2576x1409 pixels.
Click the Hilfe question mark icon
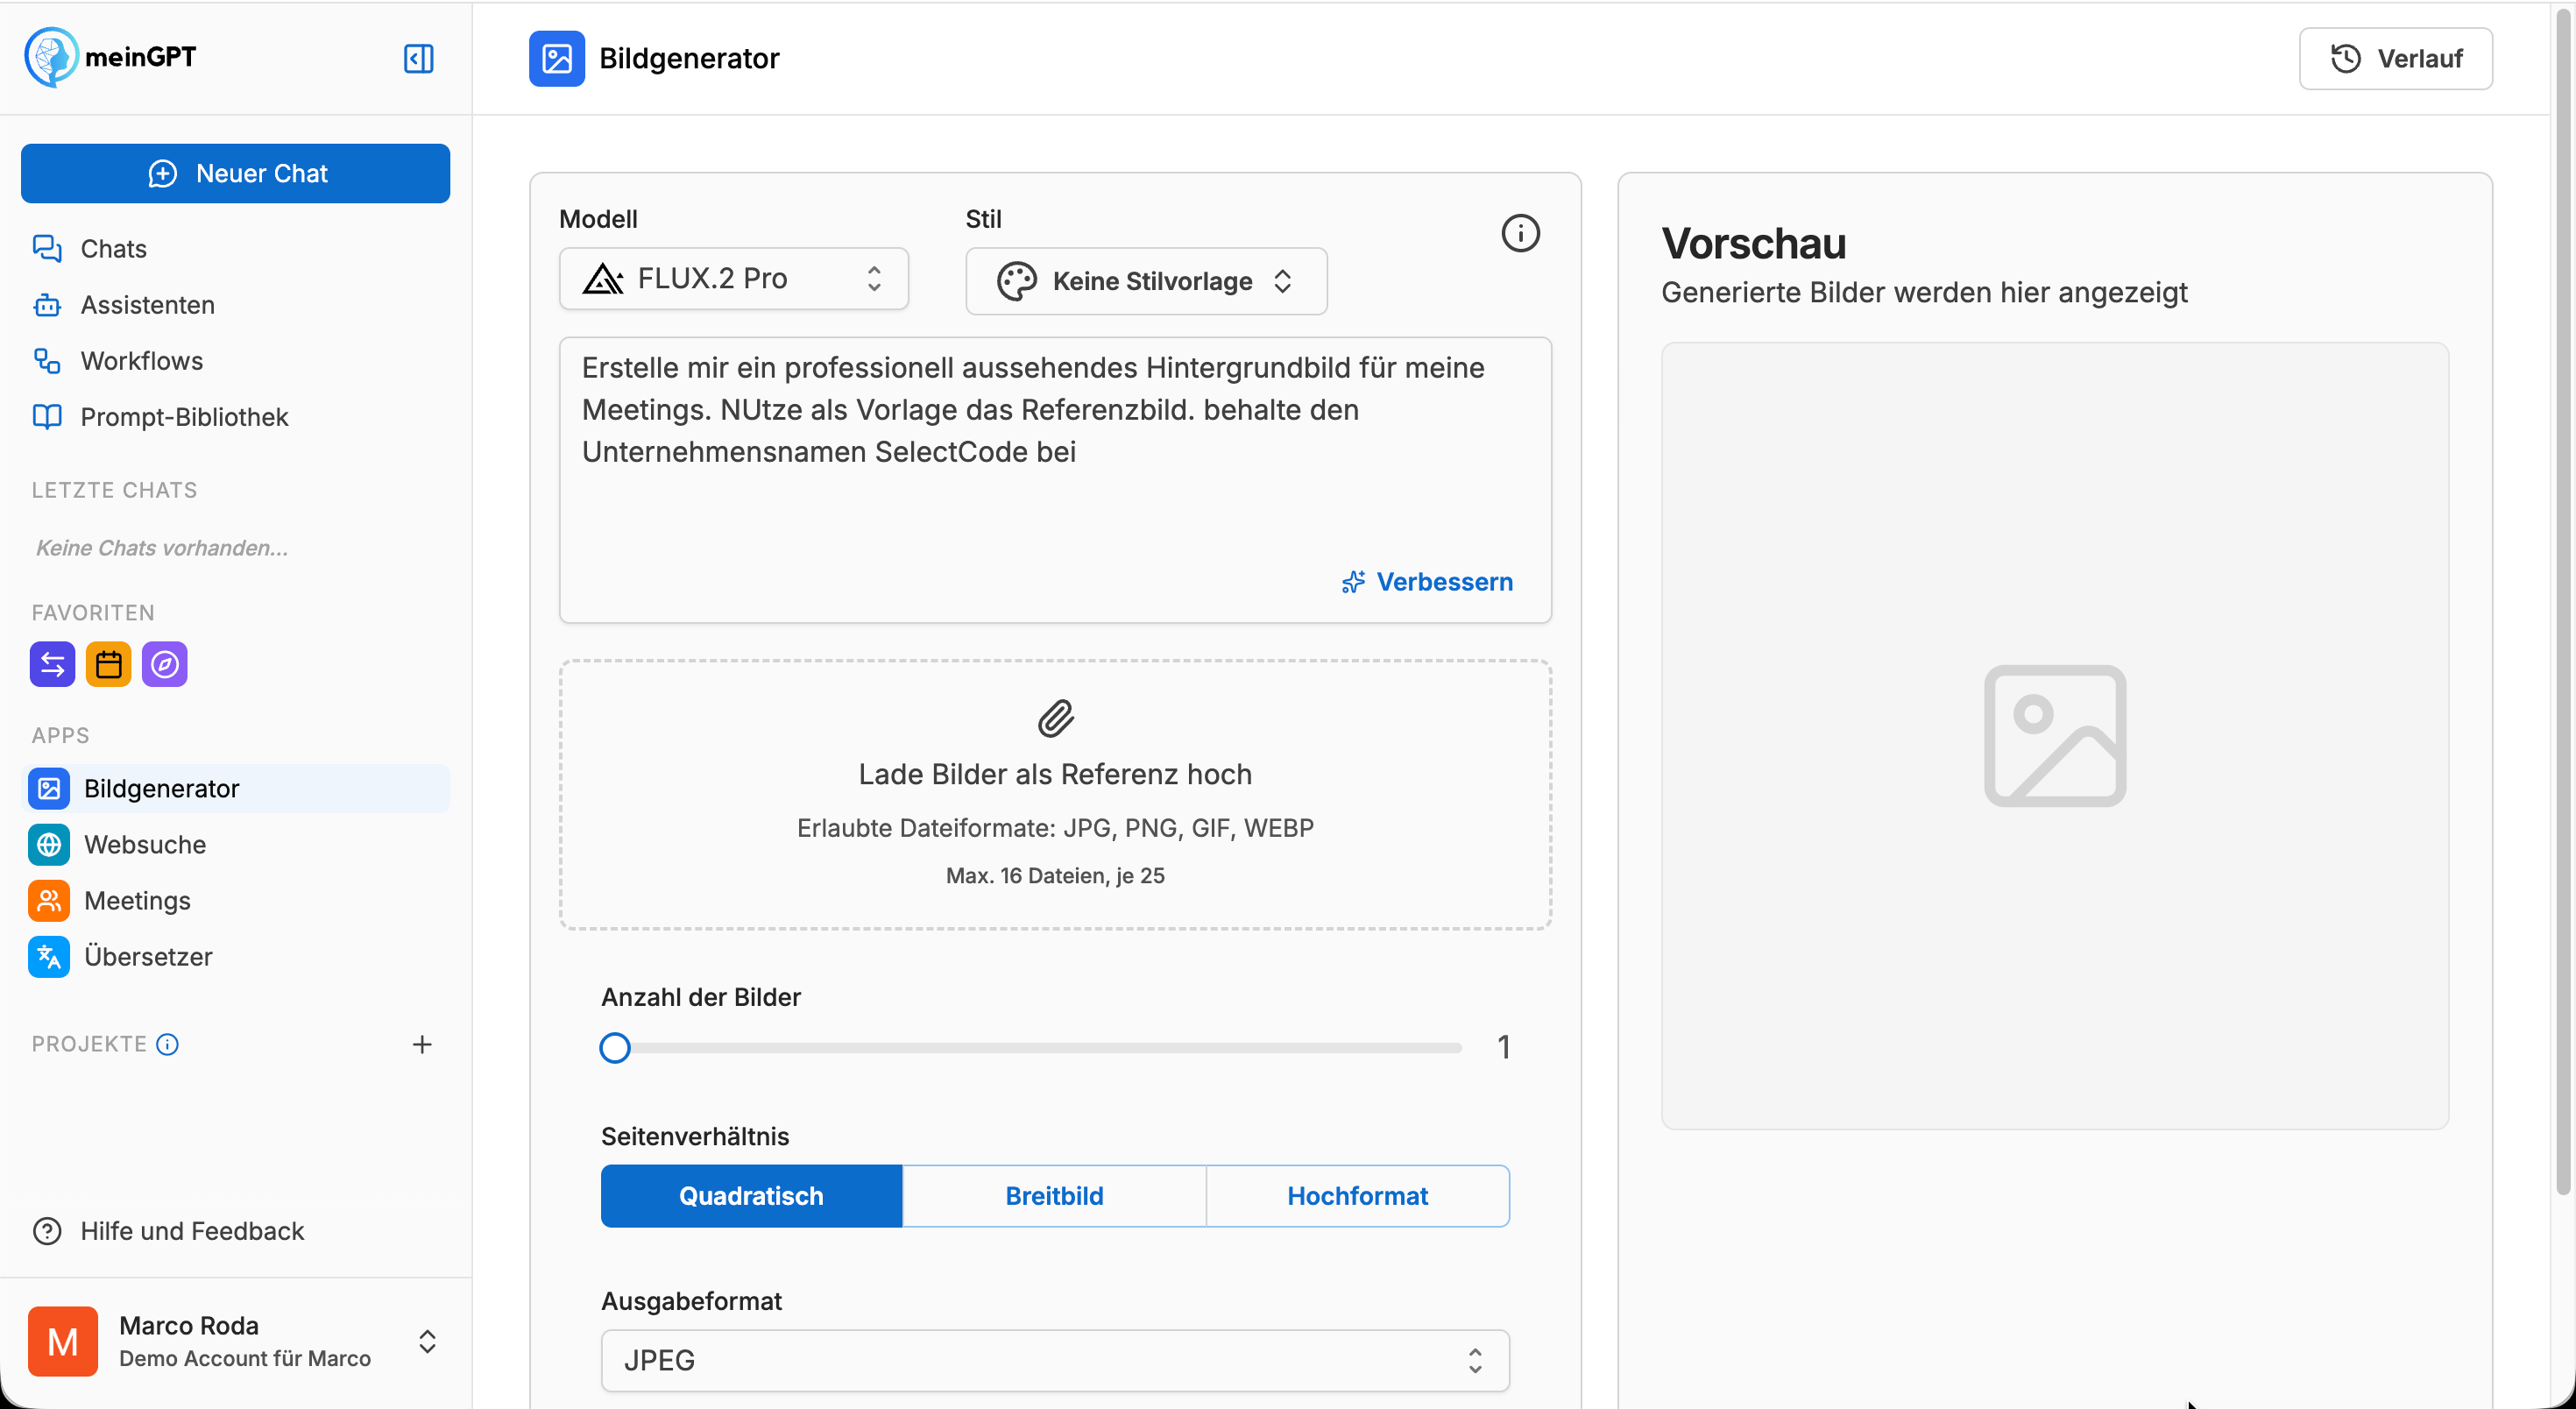click(47, 1231)
